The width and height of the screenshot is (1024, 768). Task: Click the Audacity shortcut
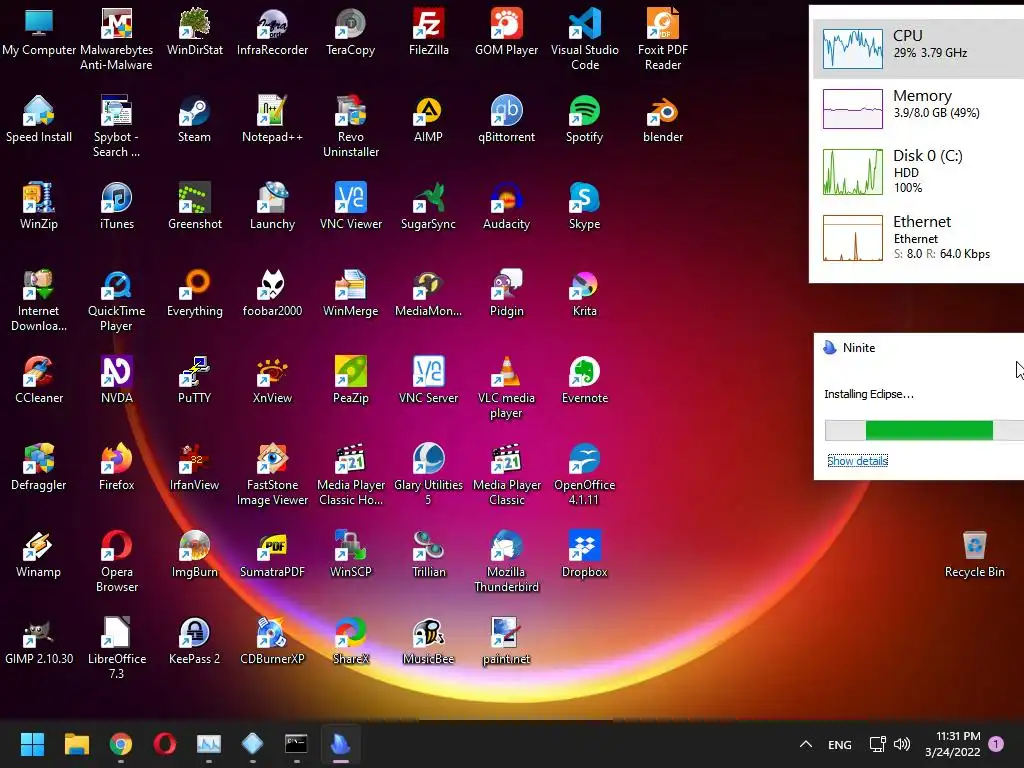(x=506, y=206)
